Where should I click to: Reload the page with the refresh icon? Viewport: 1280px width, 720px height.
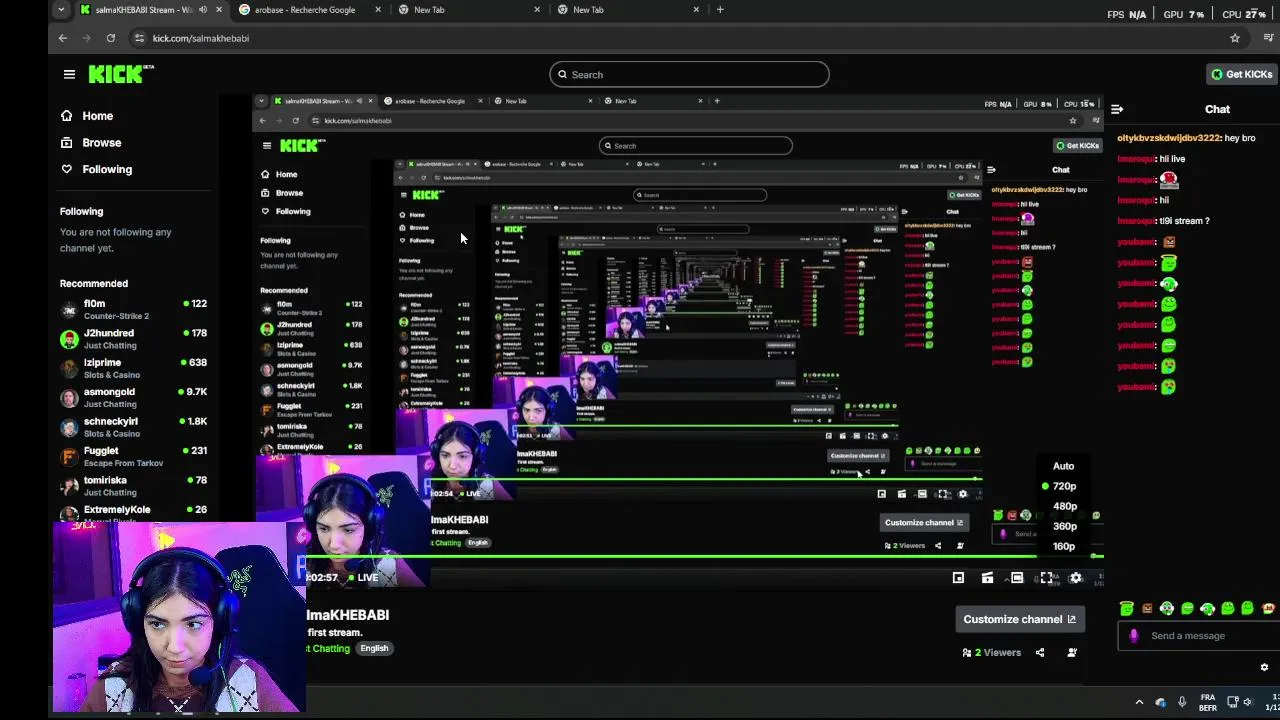(x=111, y=38)
